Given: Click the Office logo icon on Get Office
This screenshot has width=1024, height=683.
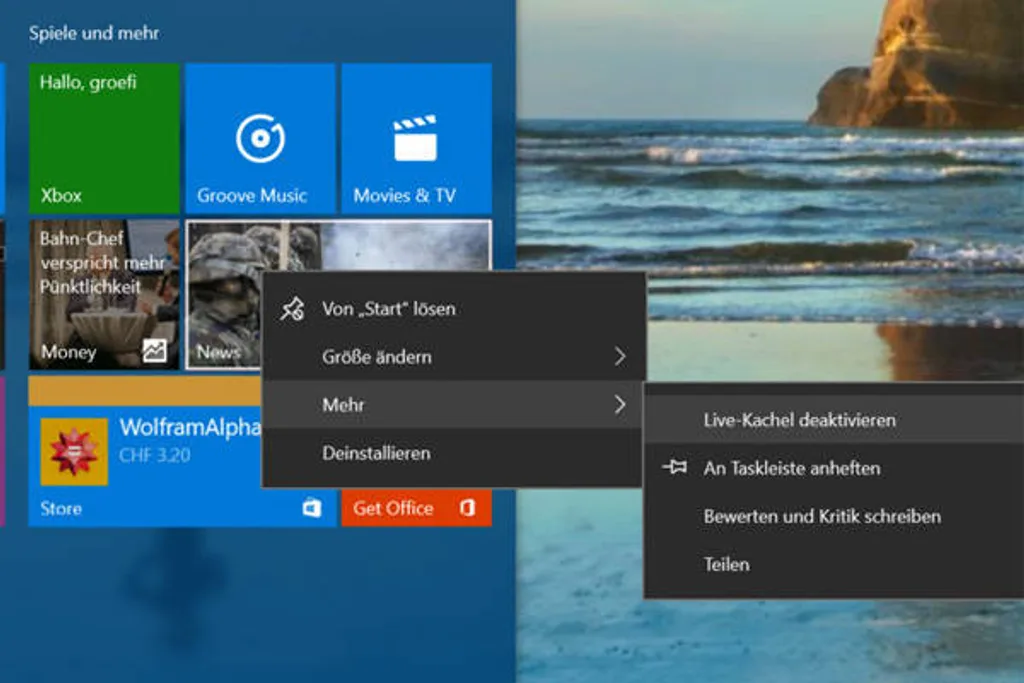Looking at the screenshot, I should 467,507.
